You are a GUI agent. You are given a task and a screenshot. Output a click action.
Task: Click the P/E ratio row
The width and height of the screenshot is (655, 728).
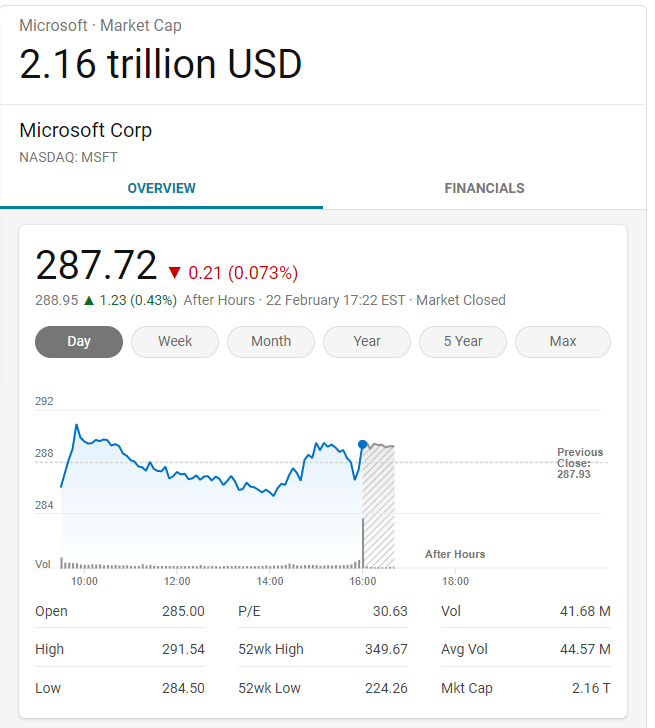coord(323,611)
